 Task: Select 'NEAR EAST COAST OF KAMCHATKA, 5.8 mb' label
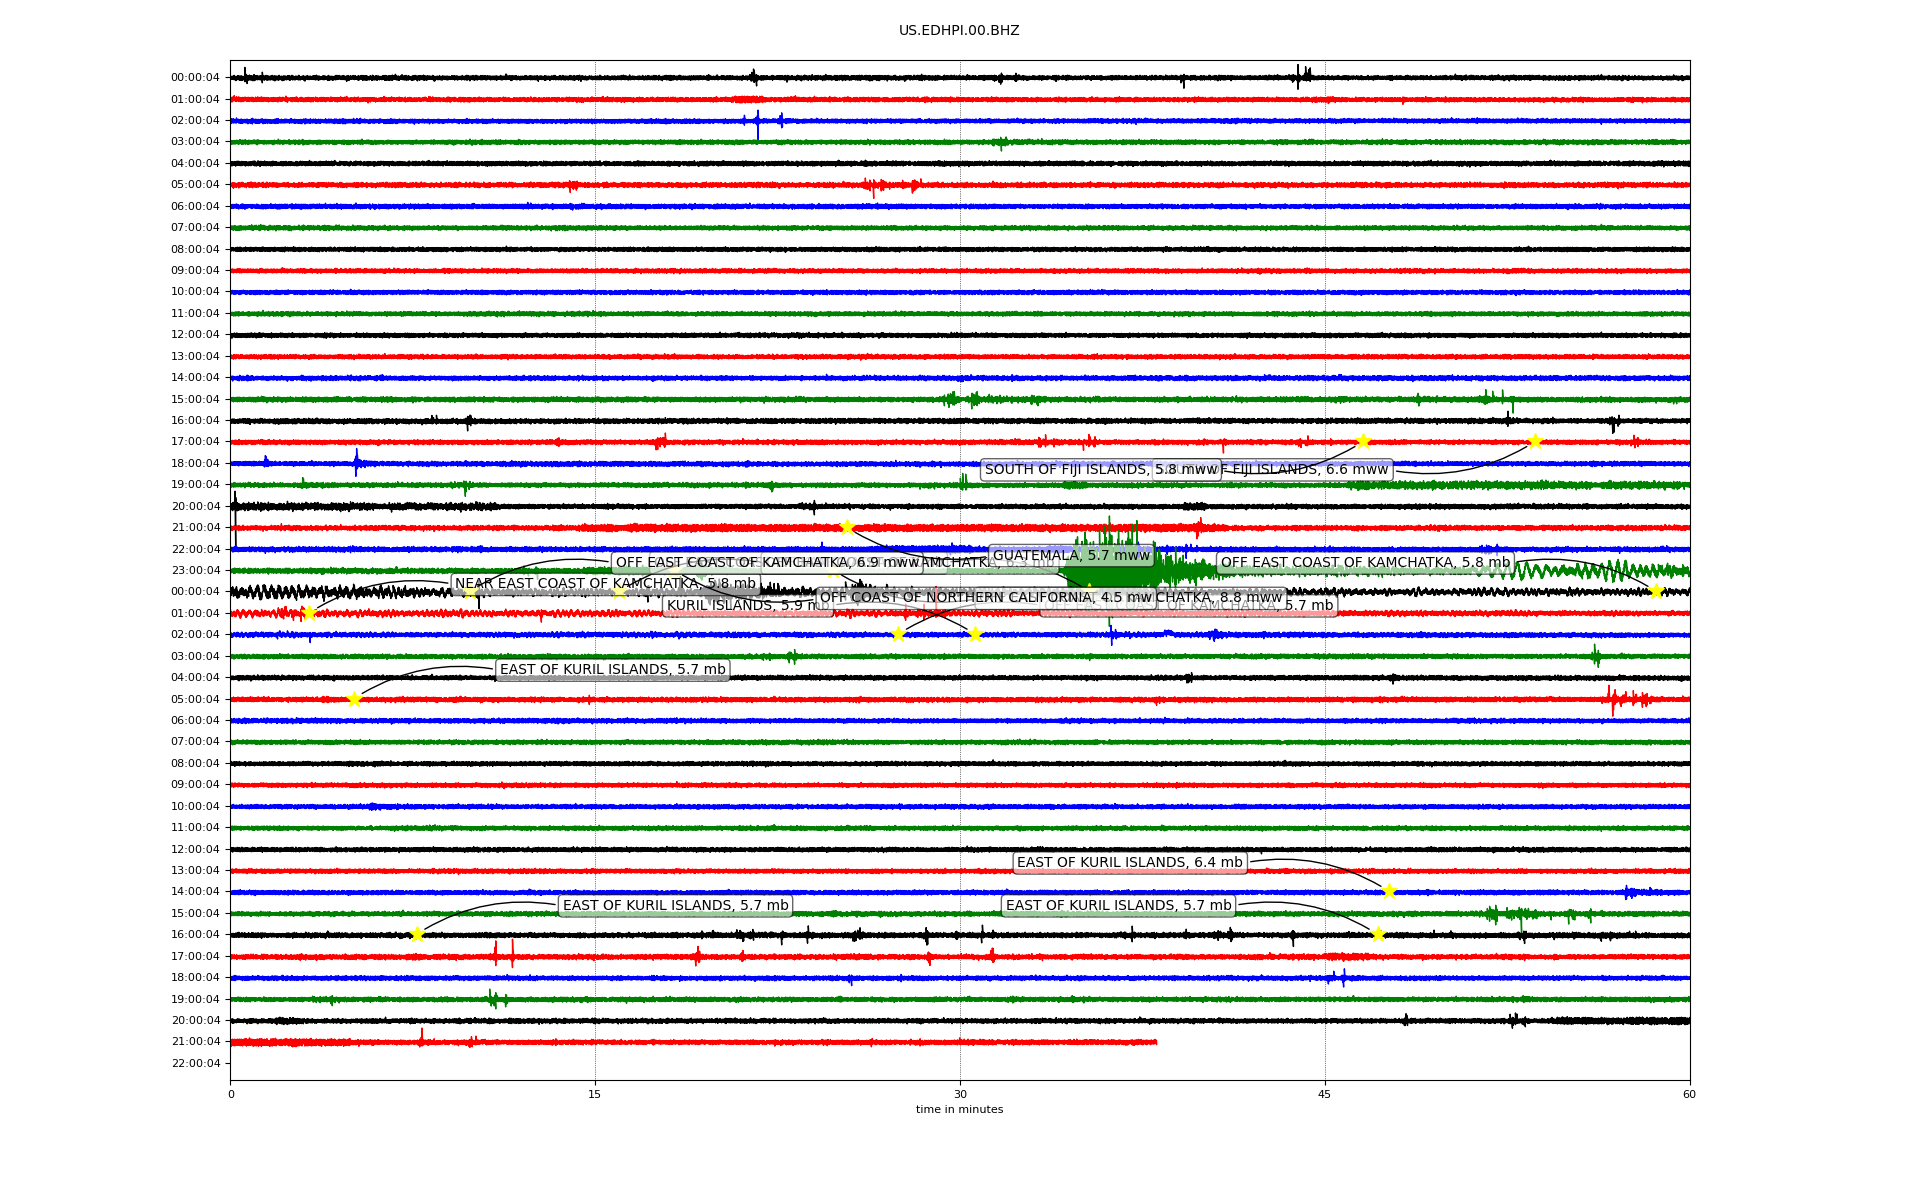pyautogui.click(x=605, y=584)
